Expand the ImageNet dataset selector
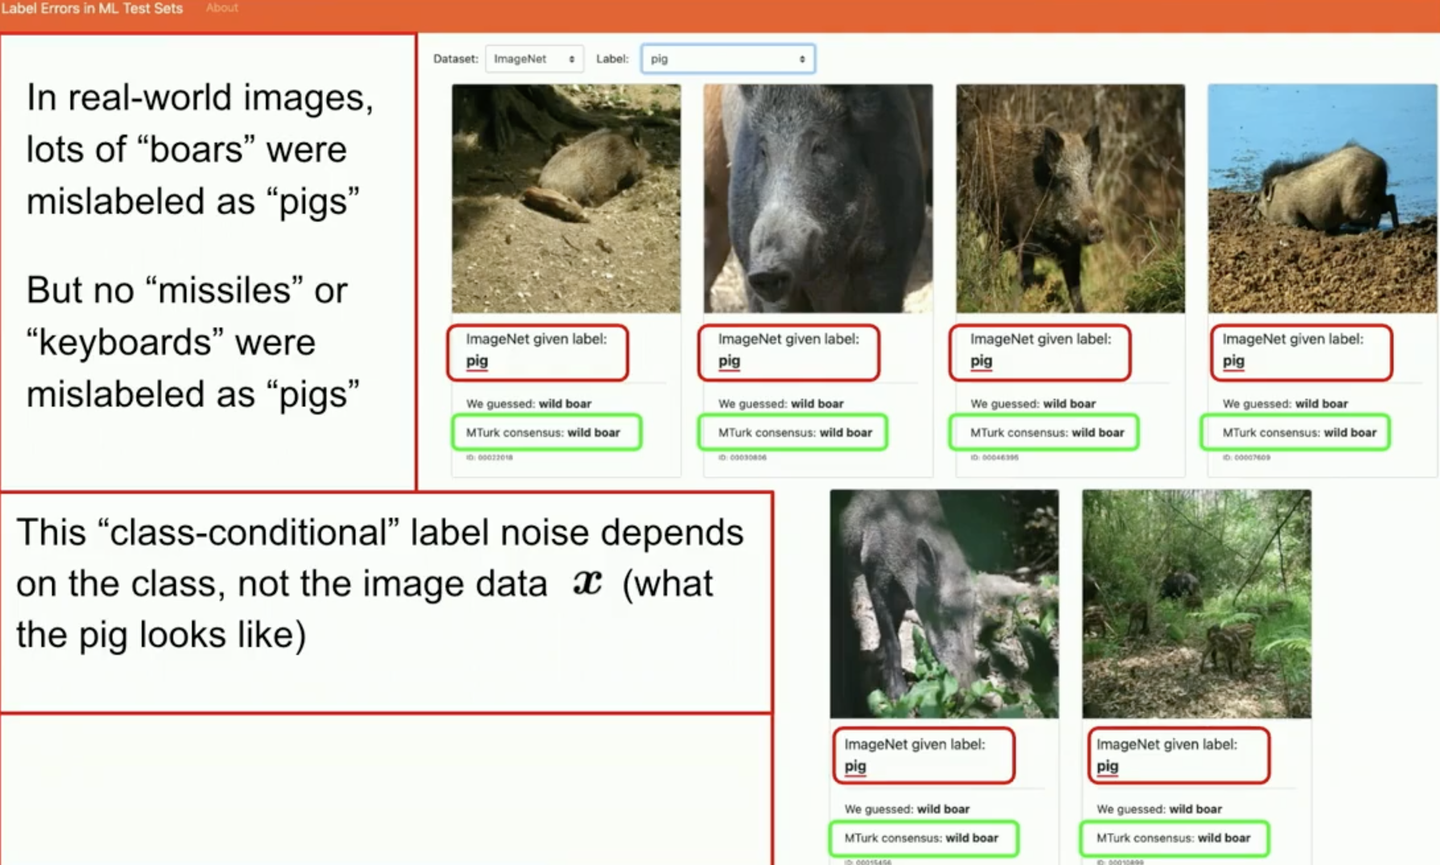Image resolution: width=1440 pixels, height=865 pixels. pos(534,58)
